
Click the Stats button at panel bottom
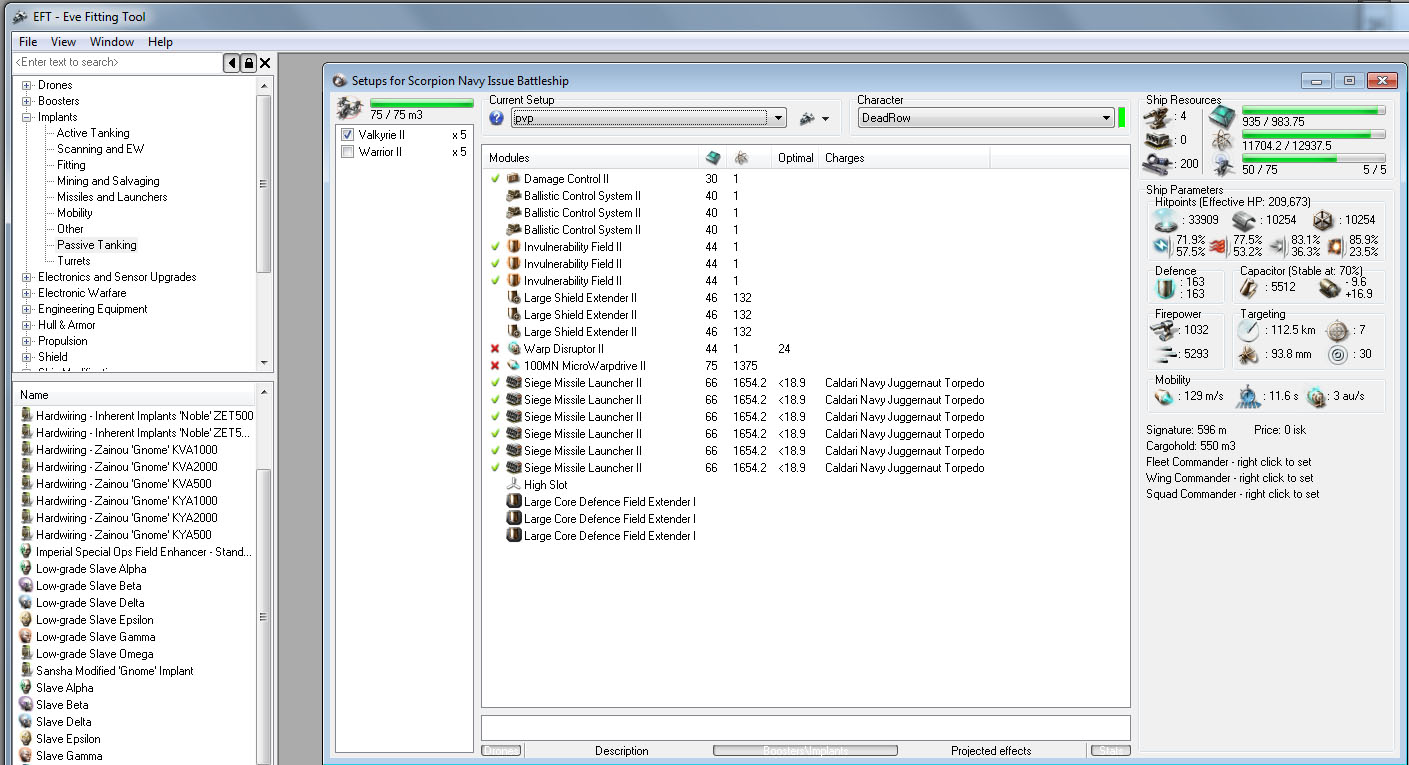1109,750
